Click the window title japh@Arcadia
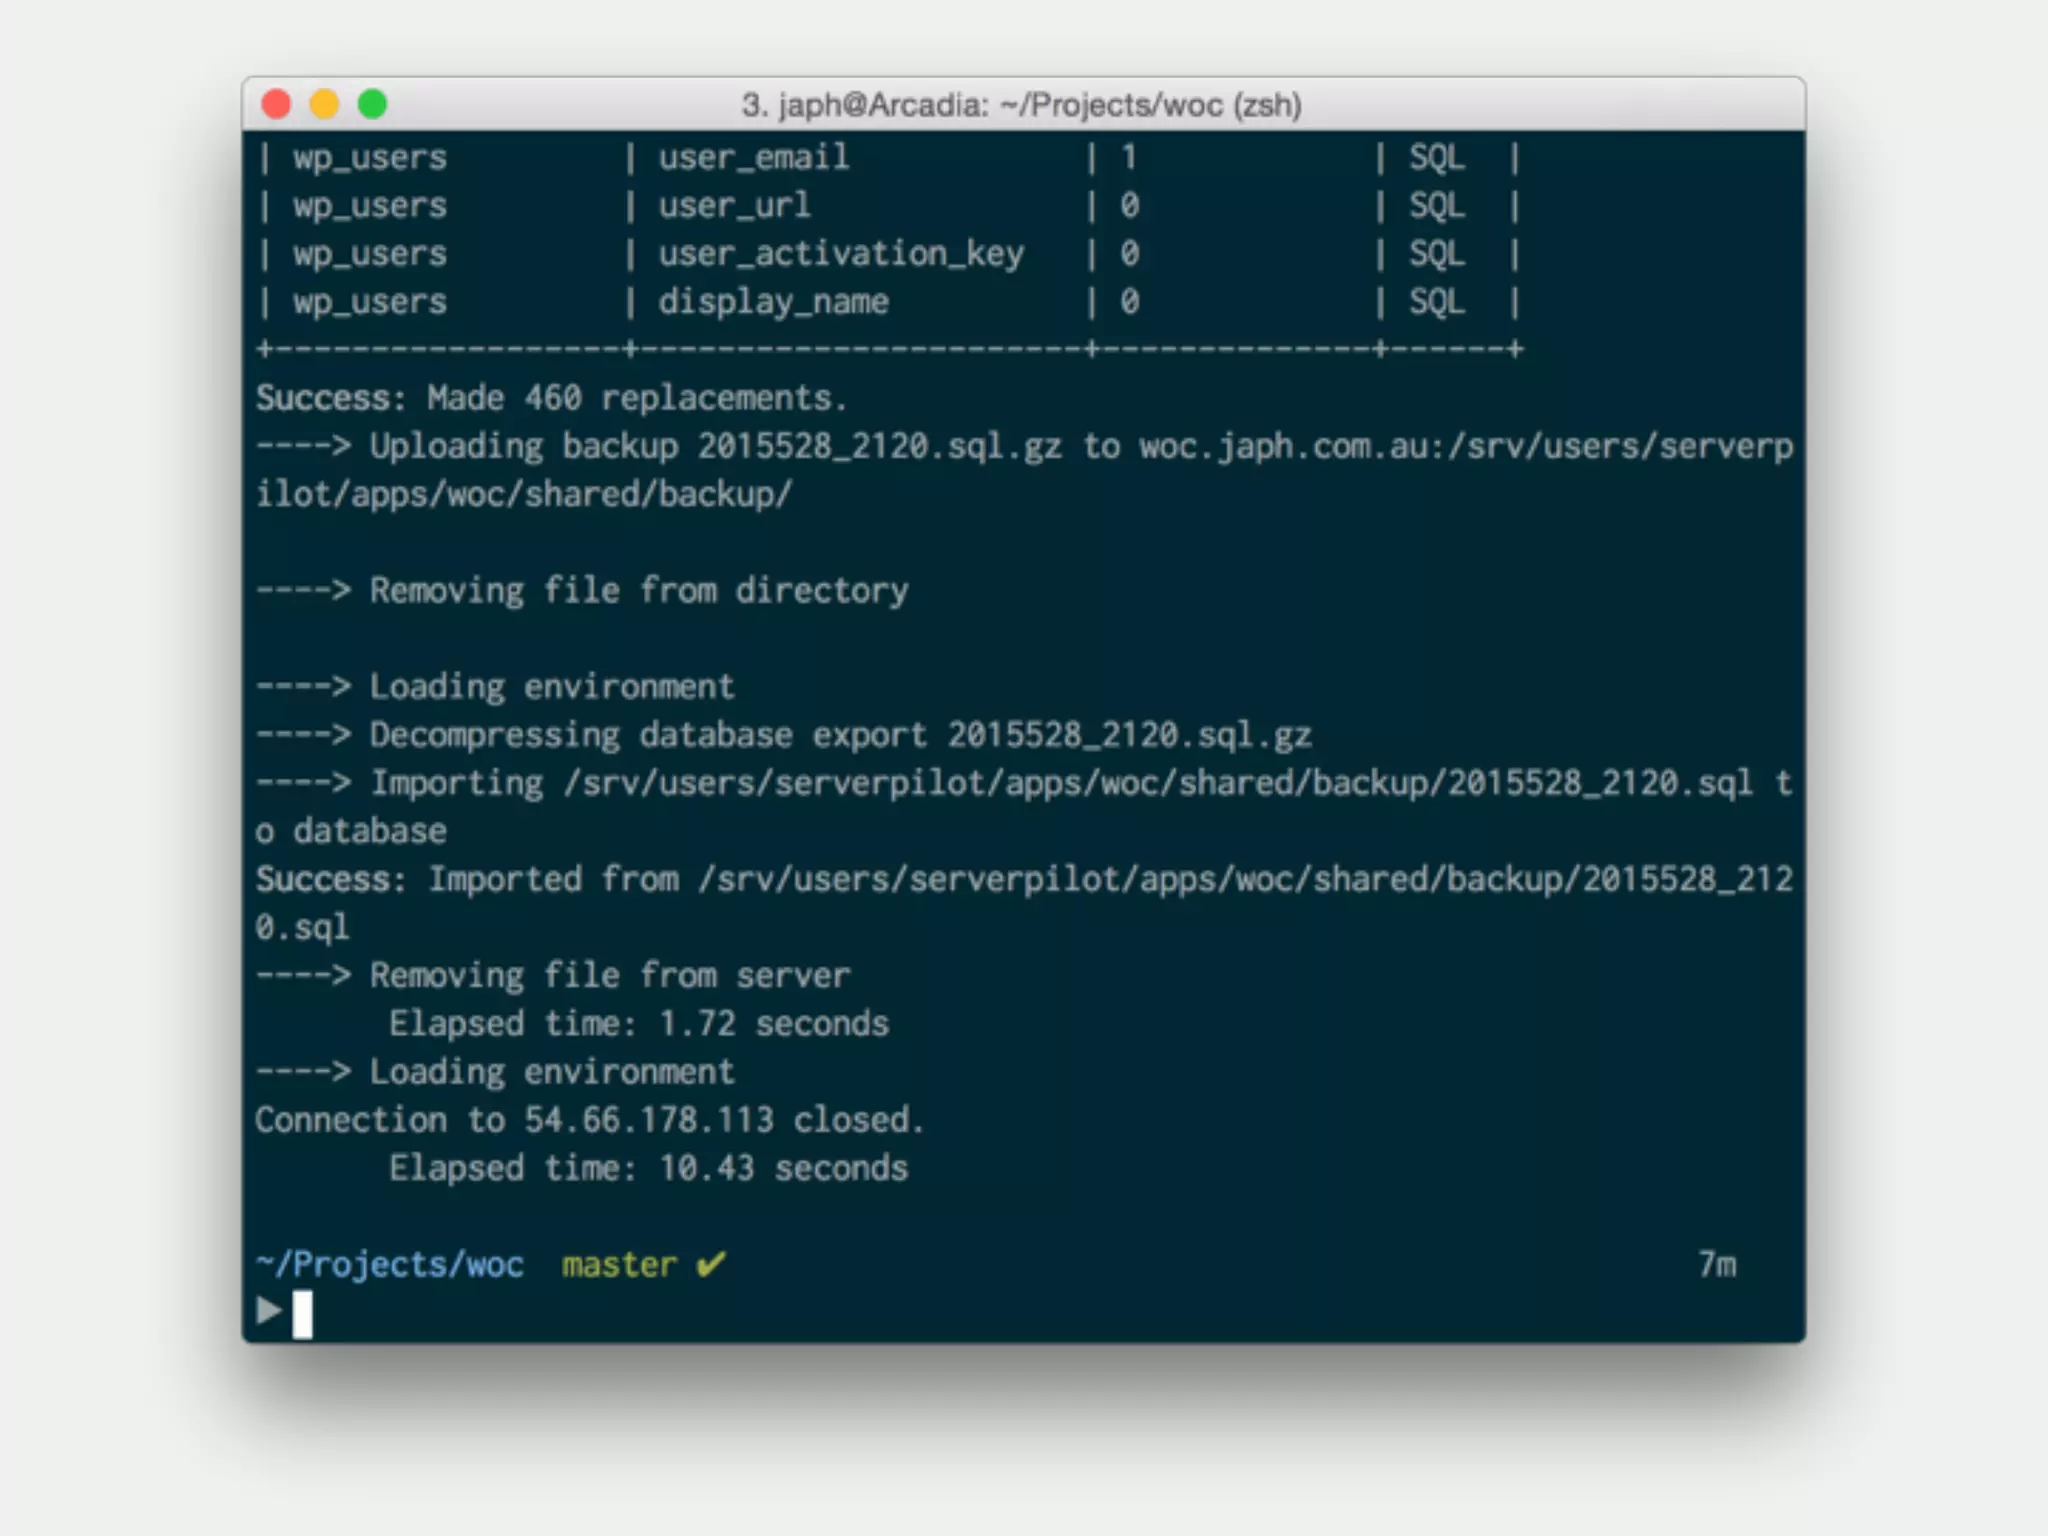Viewport: 2048px width, 1536px height. 1021,105
